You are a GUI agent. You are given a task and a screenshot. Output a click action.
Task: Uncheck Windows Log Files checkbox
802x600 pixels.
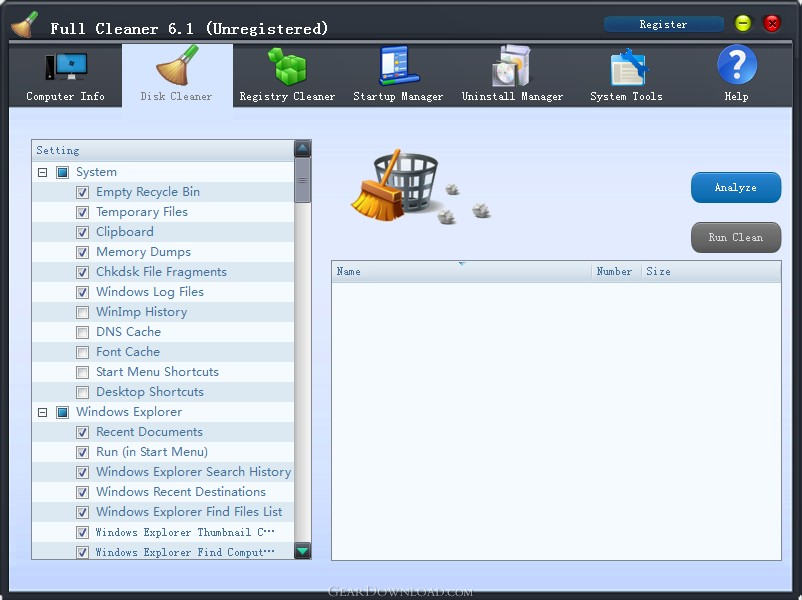[82, 292]
